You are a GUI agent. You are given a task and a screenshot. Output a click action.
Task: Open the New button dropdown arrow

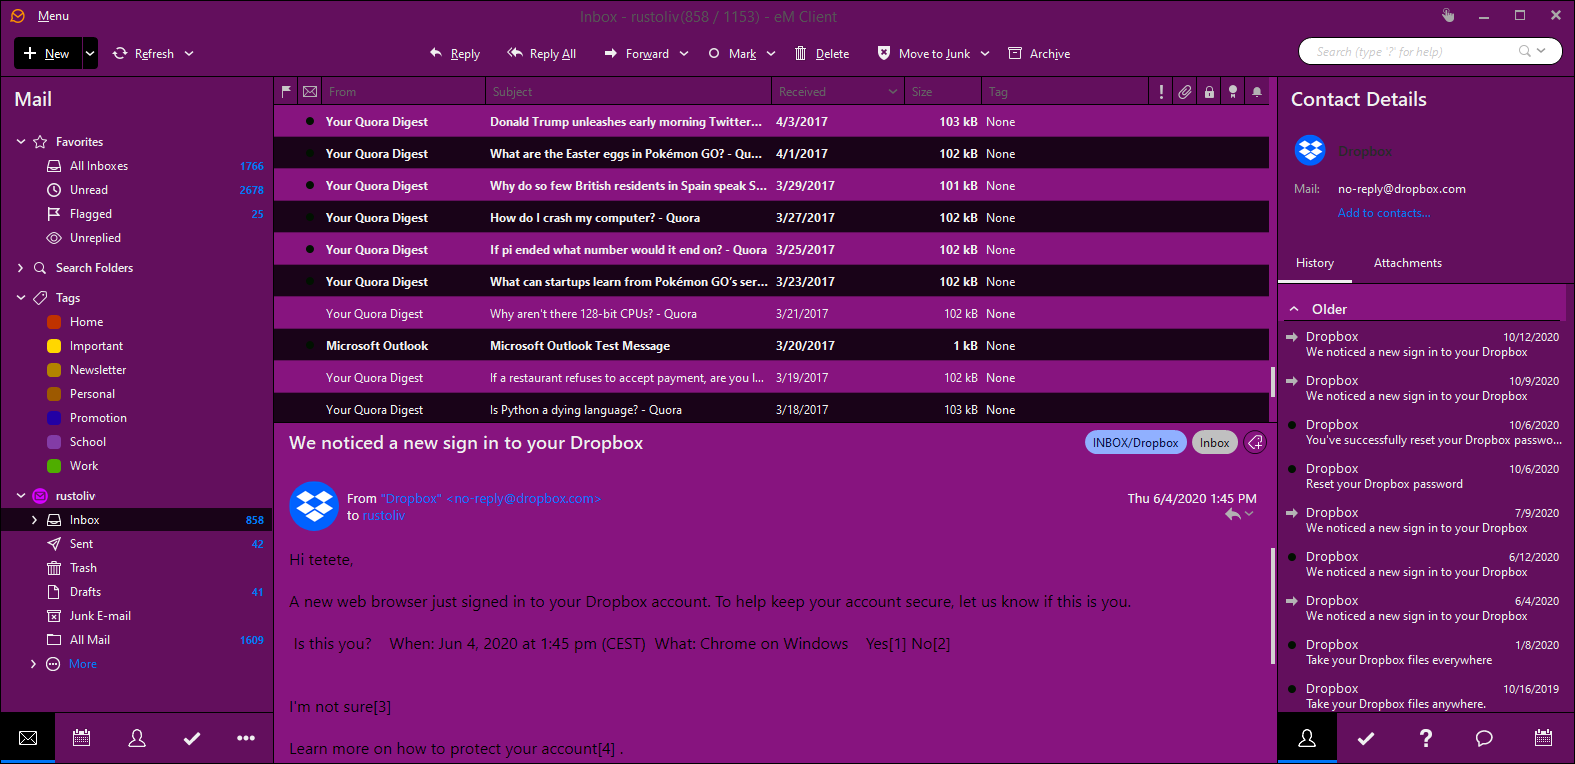coord(90,54)
